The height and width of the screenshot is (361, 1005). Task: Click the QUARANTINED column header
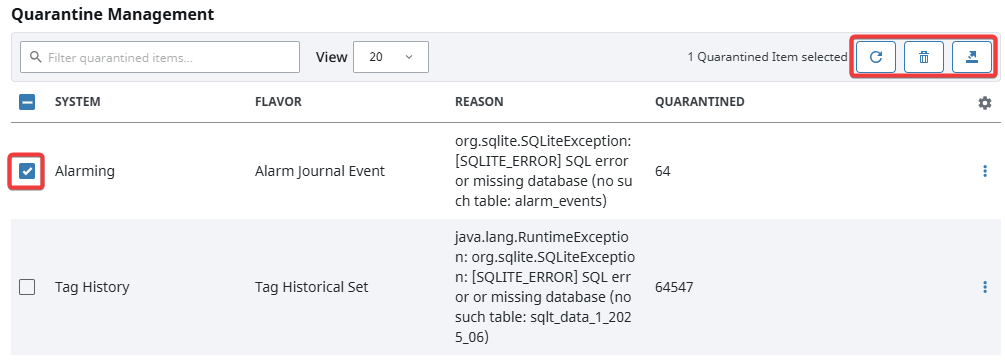coord(699,102)
